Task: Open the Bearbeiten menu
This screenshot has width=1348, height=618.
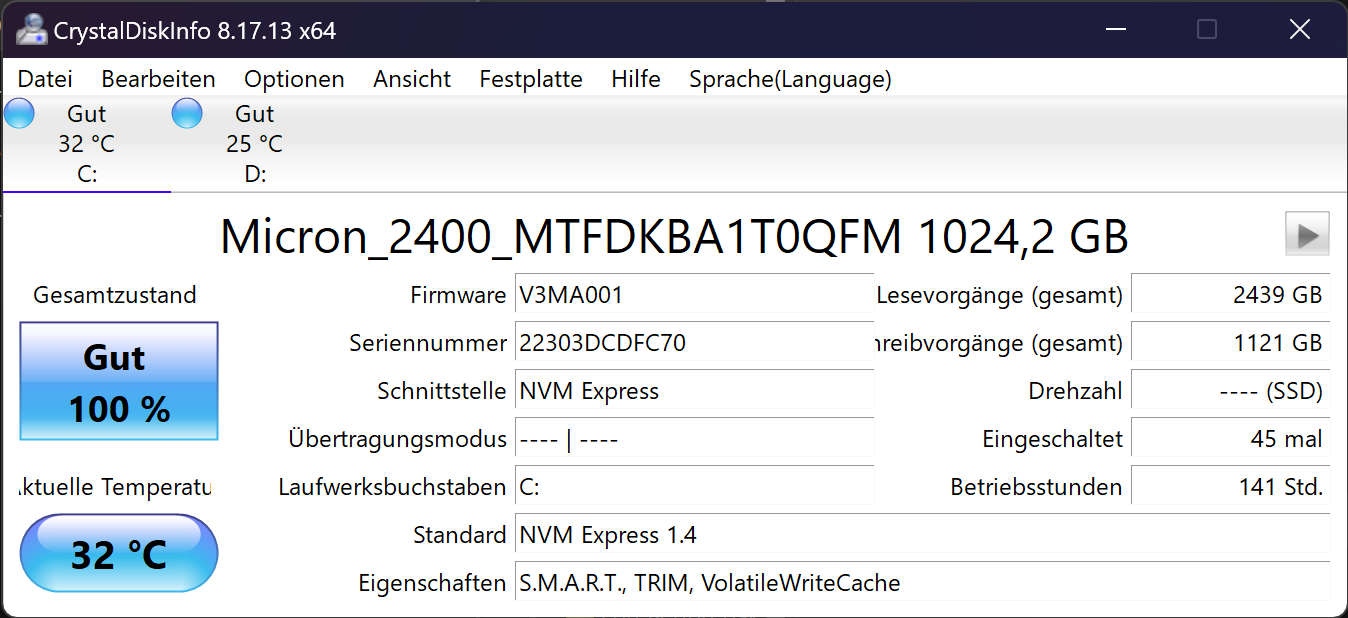Action: pyautogui.click(x=158, y=79)
